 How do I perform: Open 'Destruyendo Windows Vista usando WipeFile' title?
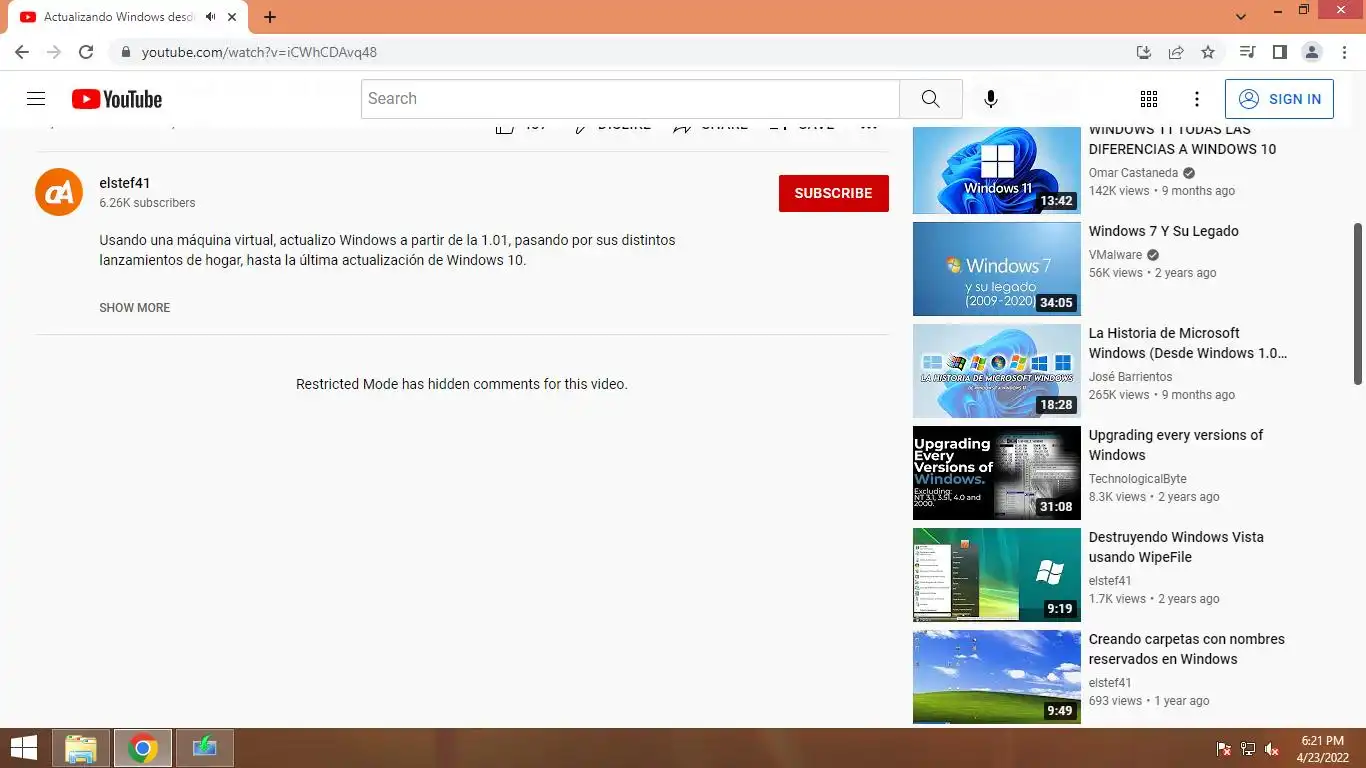(1176, 547)
